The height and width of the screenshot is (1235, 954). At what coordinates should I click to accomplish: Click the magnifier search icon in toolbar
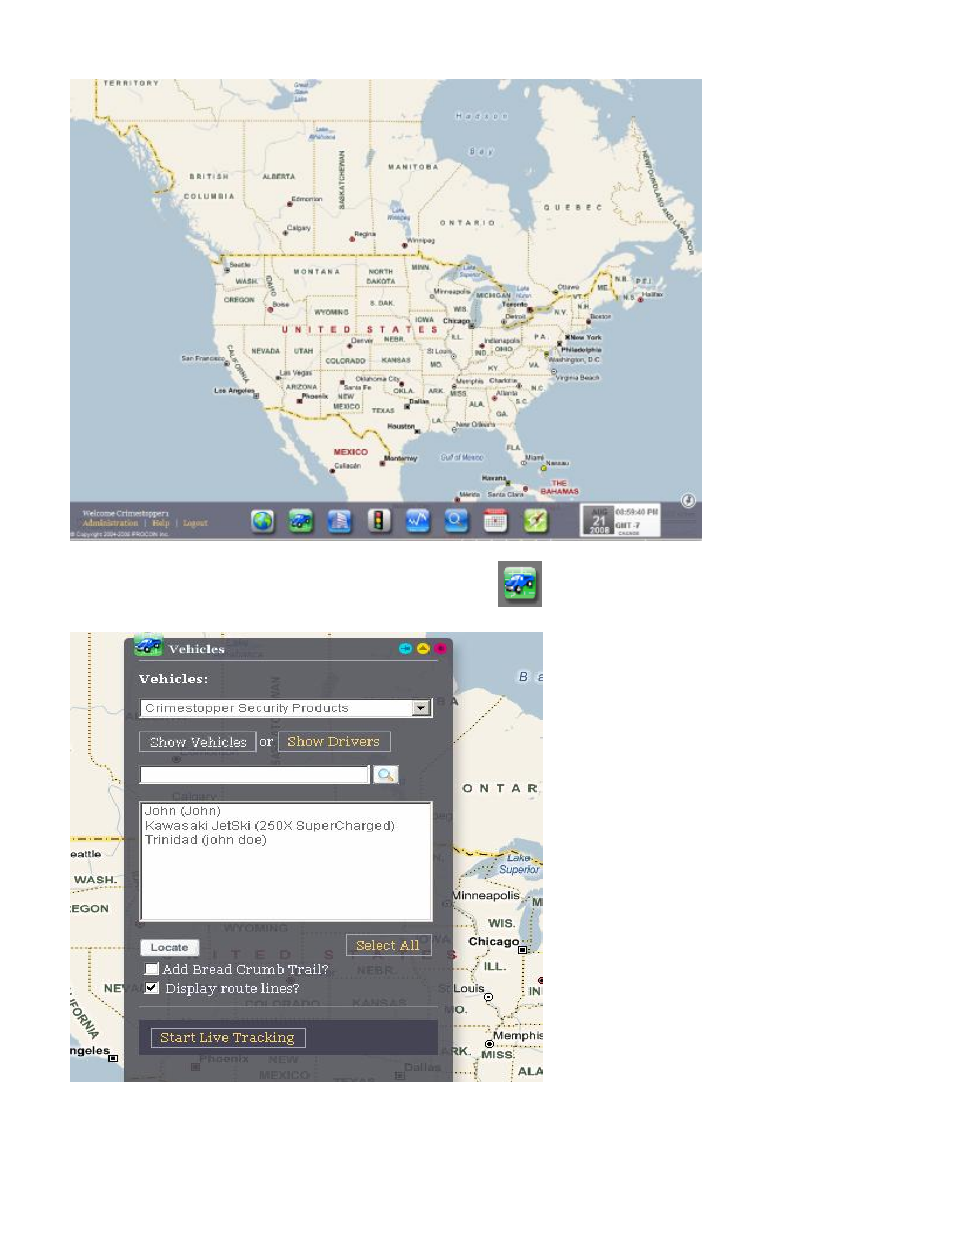click(x=457, y=520)
